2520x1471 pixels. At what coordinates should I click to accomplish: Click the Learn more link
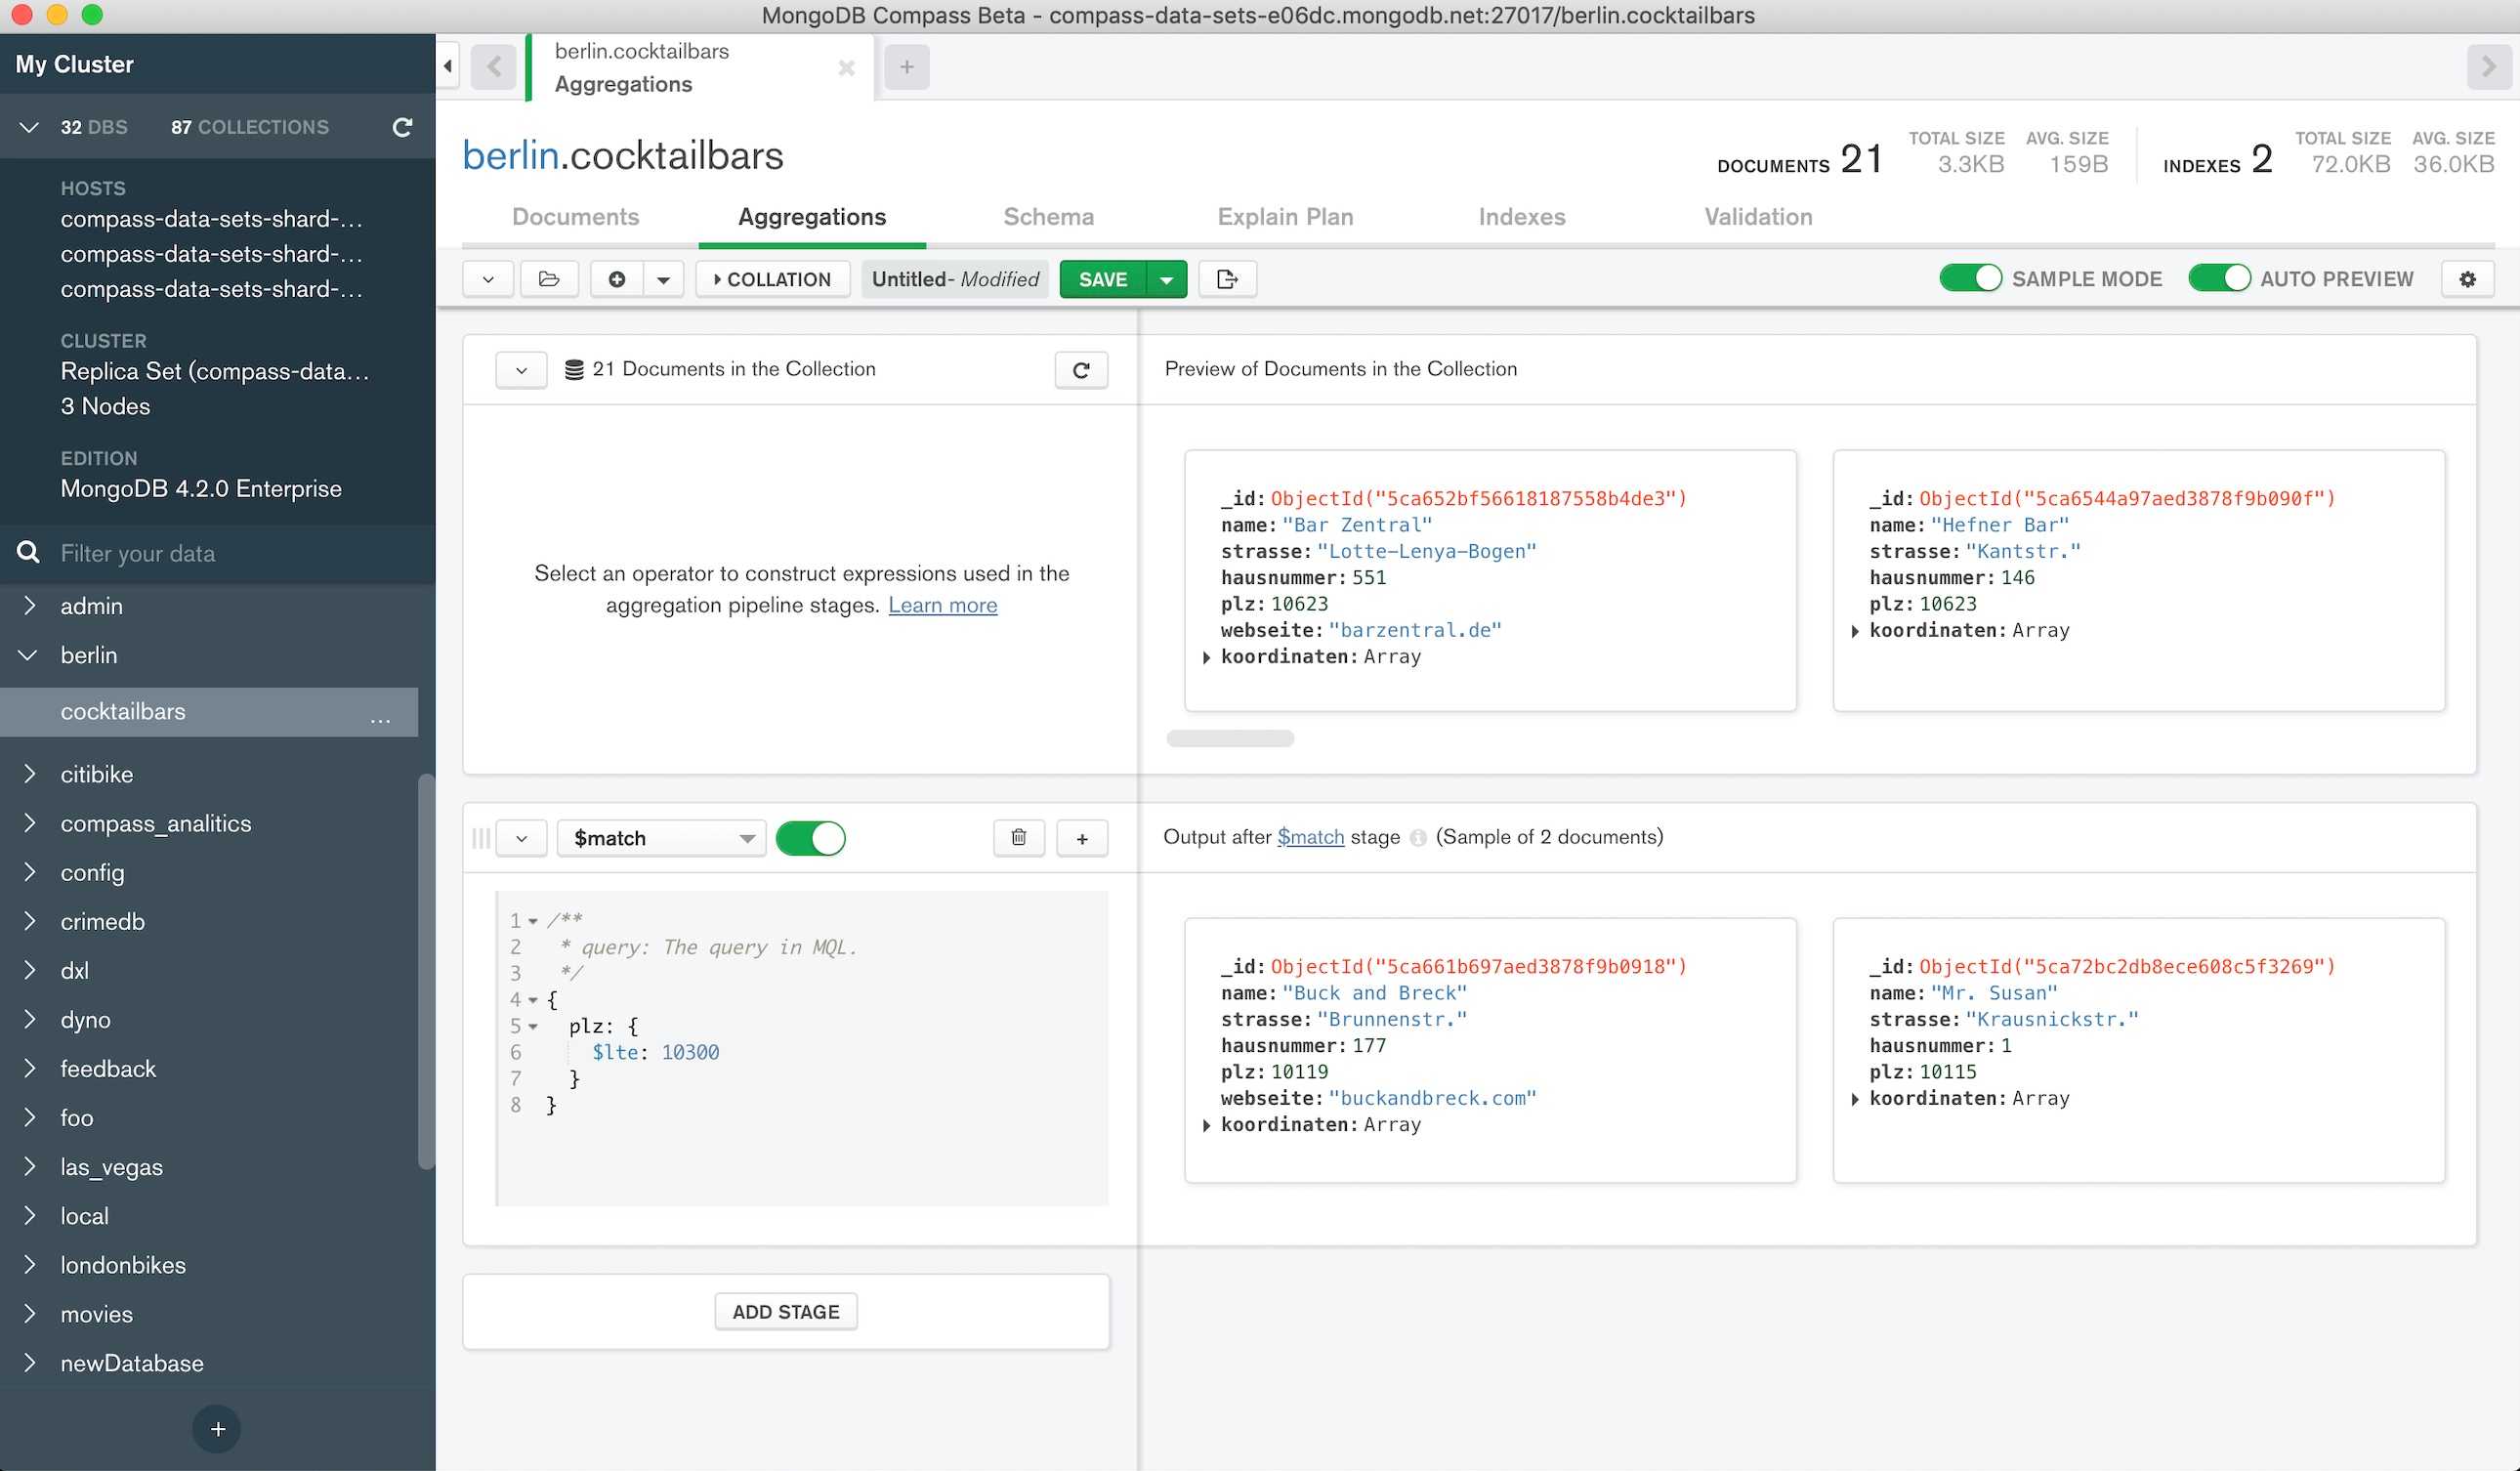[944, 605]
